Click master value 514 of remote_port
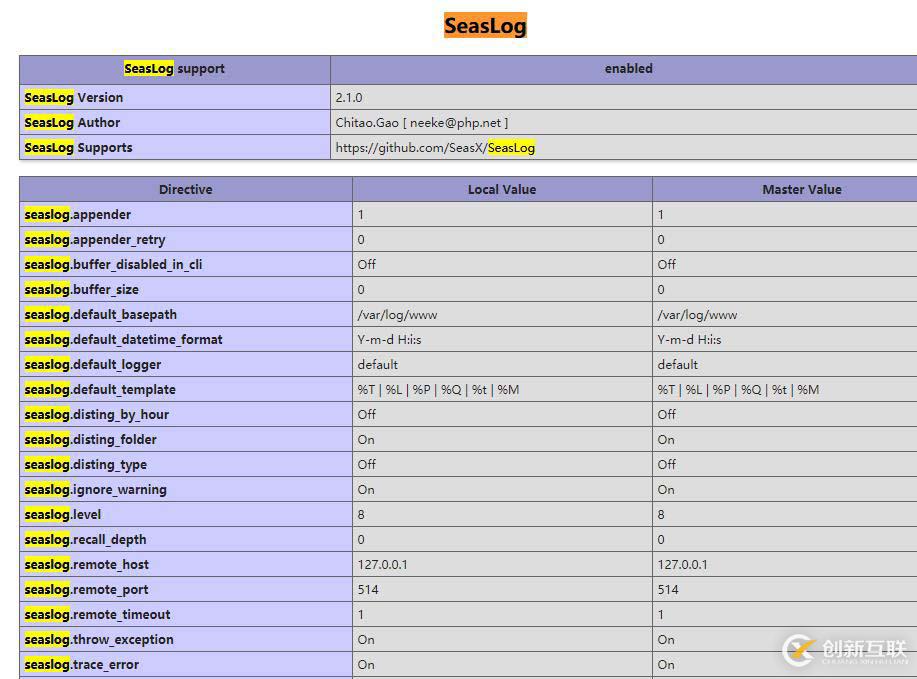Screen dimensions: 917x679 pyautogui.click(x=668, y=590)
